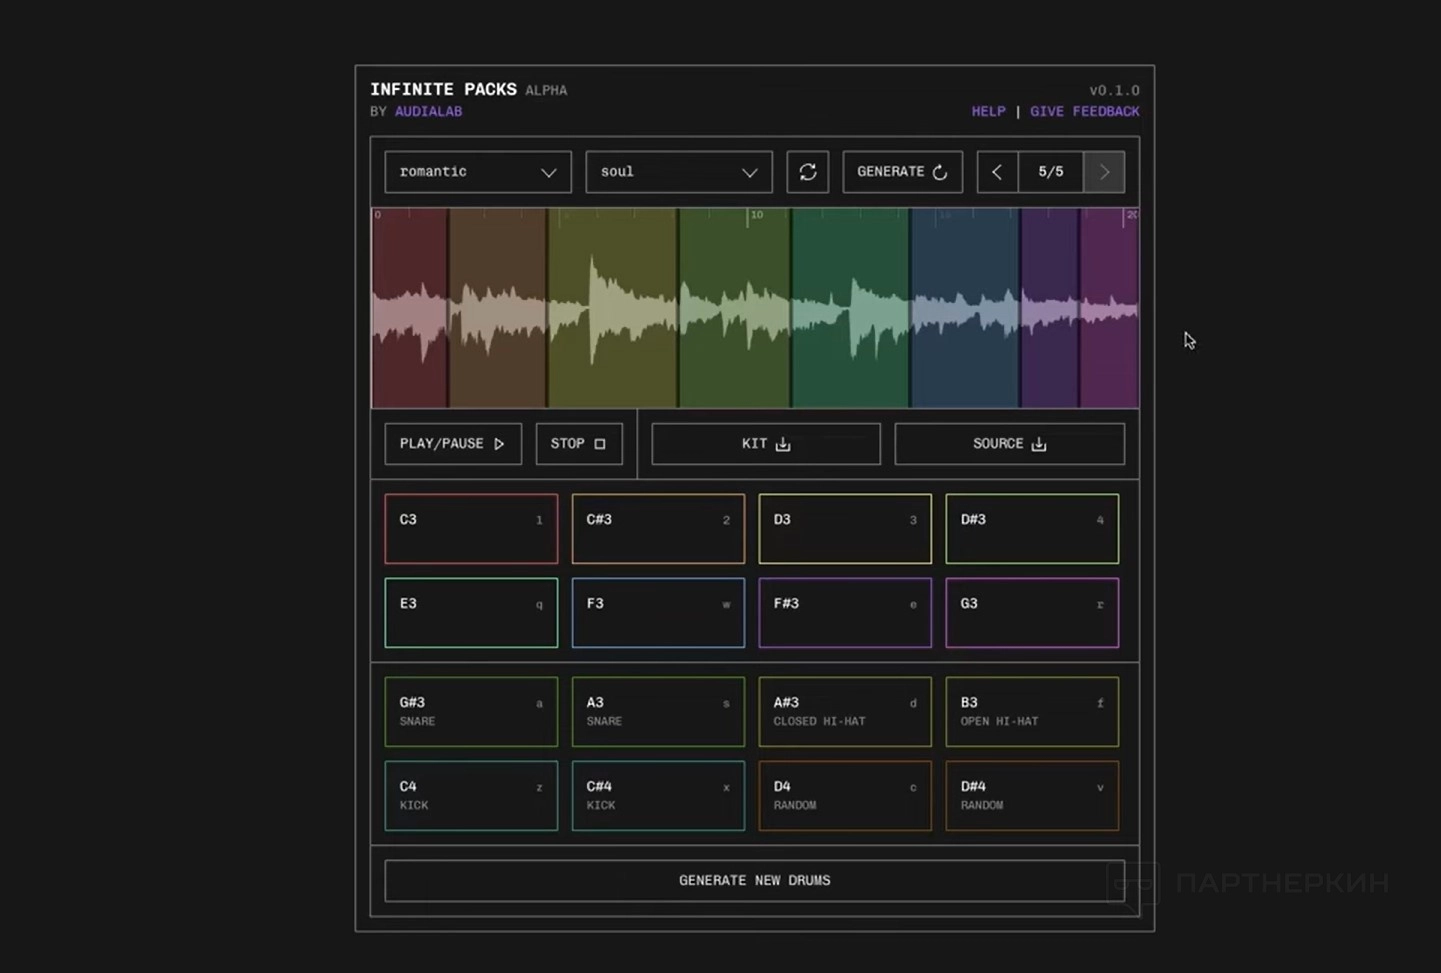Screen dimensions: 1441x973
Task: Trigger the B3 OPEN HI-HAT pad
Action: click(x=1032, y=712)
